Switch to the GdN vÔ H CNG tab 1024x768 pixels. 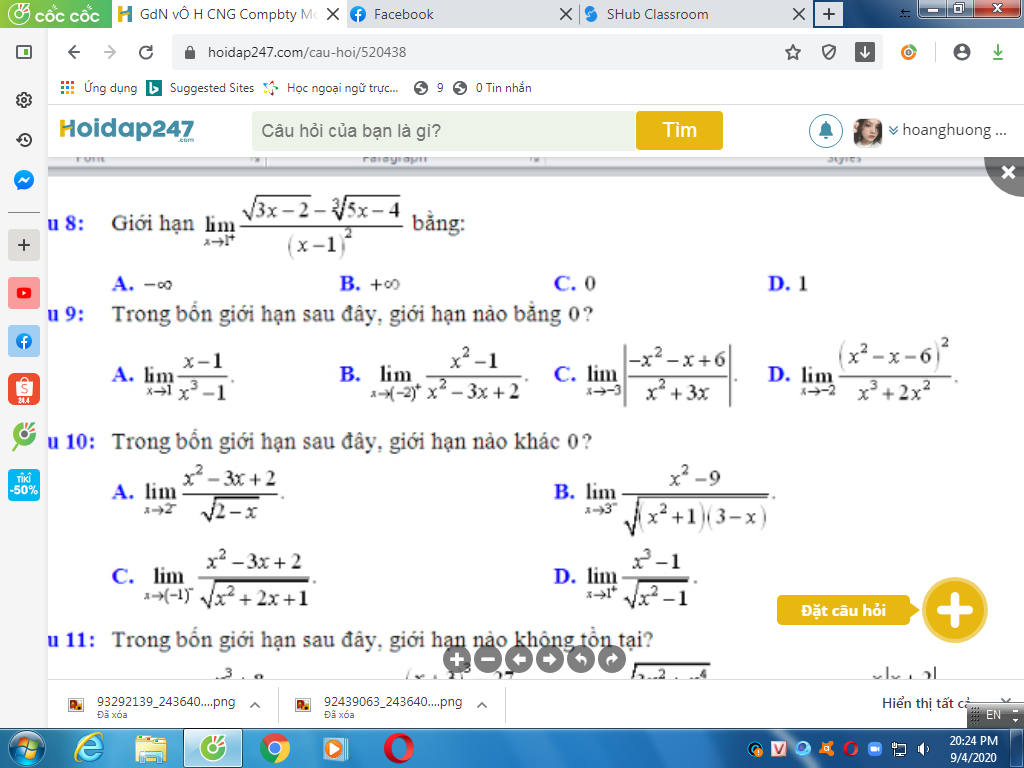(x=227, y=14)
